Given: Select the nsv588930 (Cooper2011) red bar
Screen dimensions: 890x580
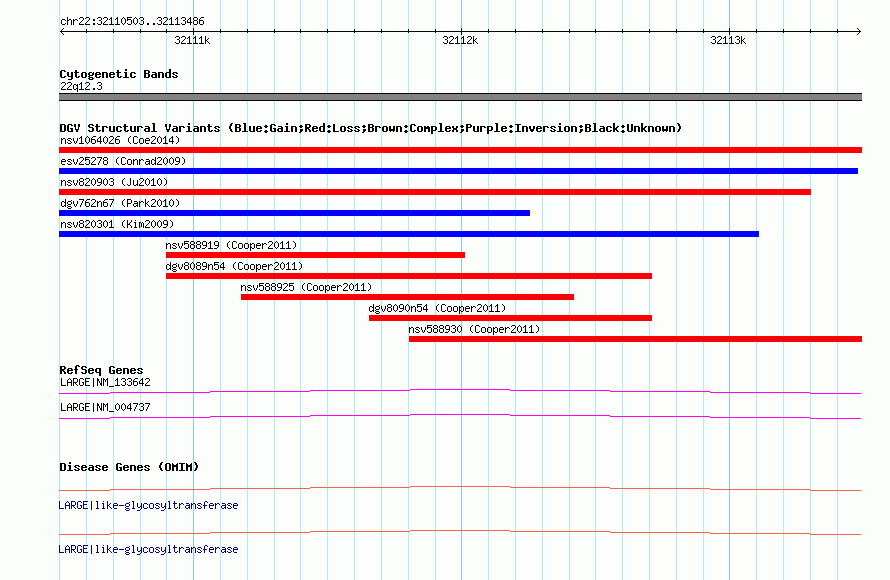Looking at the screenshot, I should [x=635, y=339].
